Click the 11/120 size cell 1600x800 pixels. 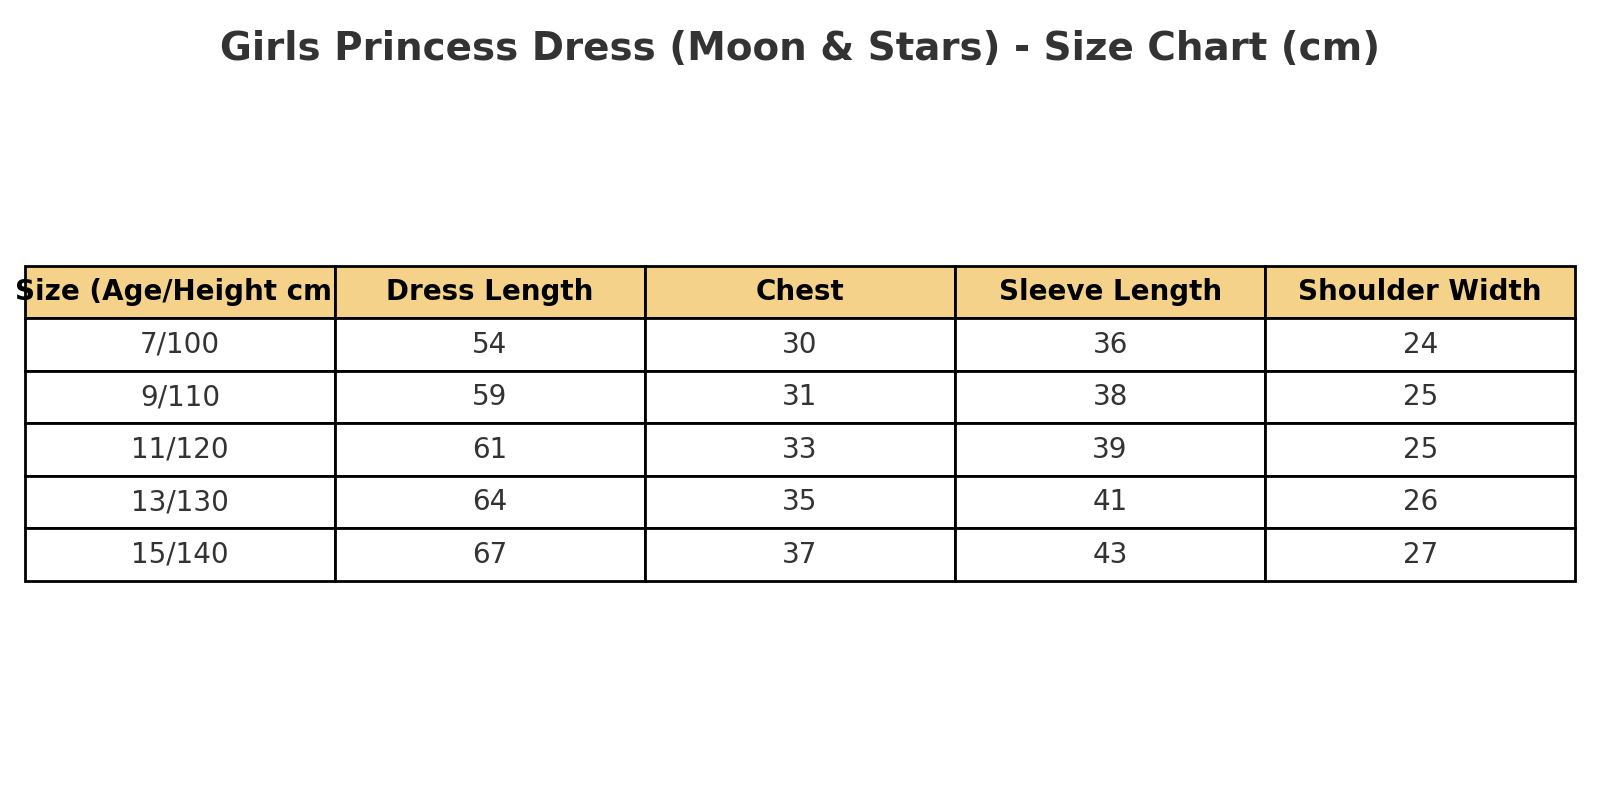180,450
